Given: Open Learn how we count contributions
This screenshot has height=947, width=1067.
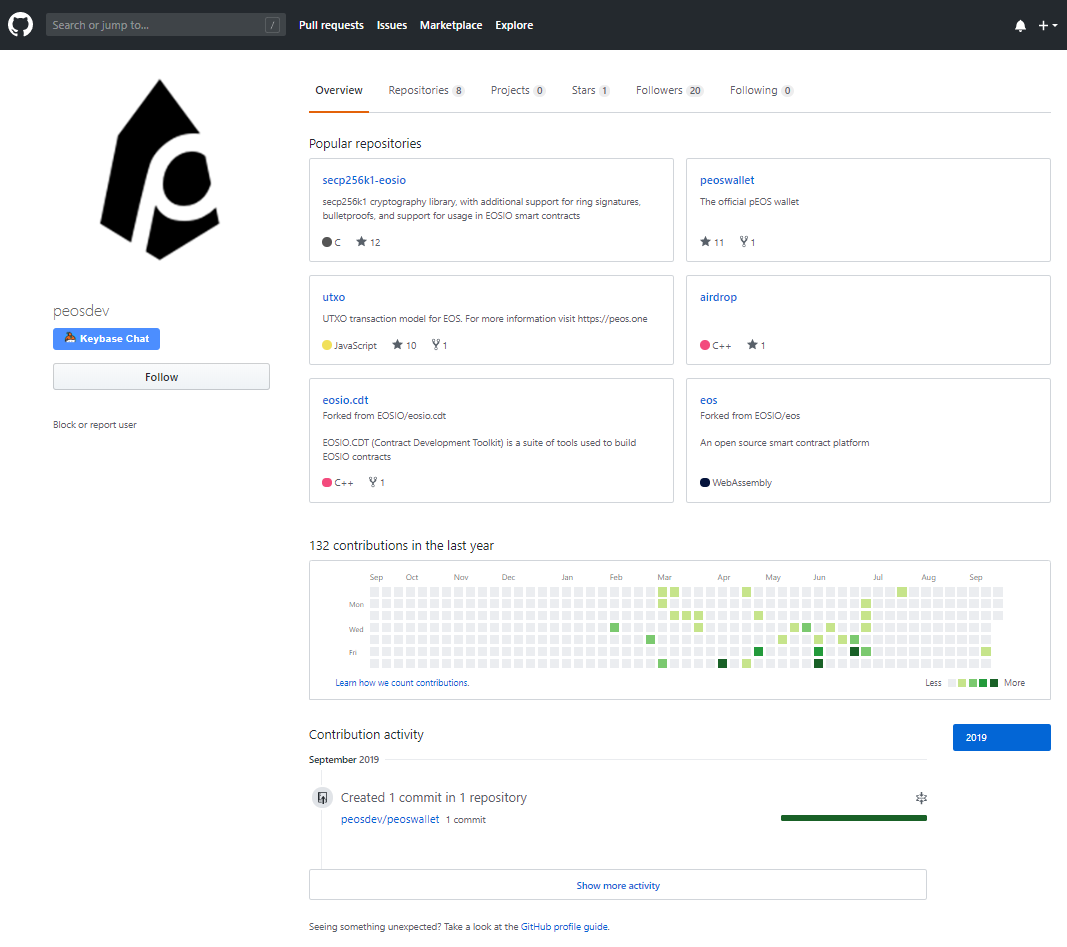Looking at the screenshot, I should 402,682.
